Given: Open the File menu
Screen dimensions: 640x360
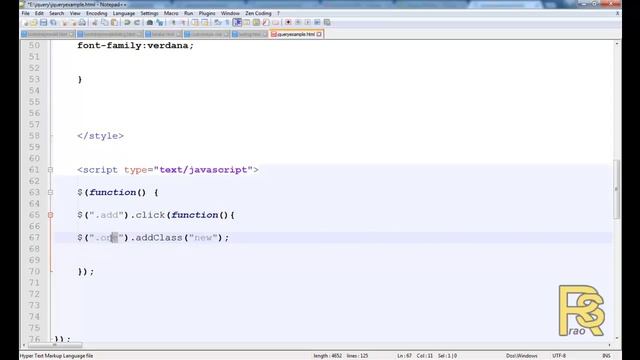Looking at the screenshot, I should [25, 13].
